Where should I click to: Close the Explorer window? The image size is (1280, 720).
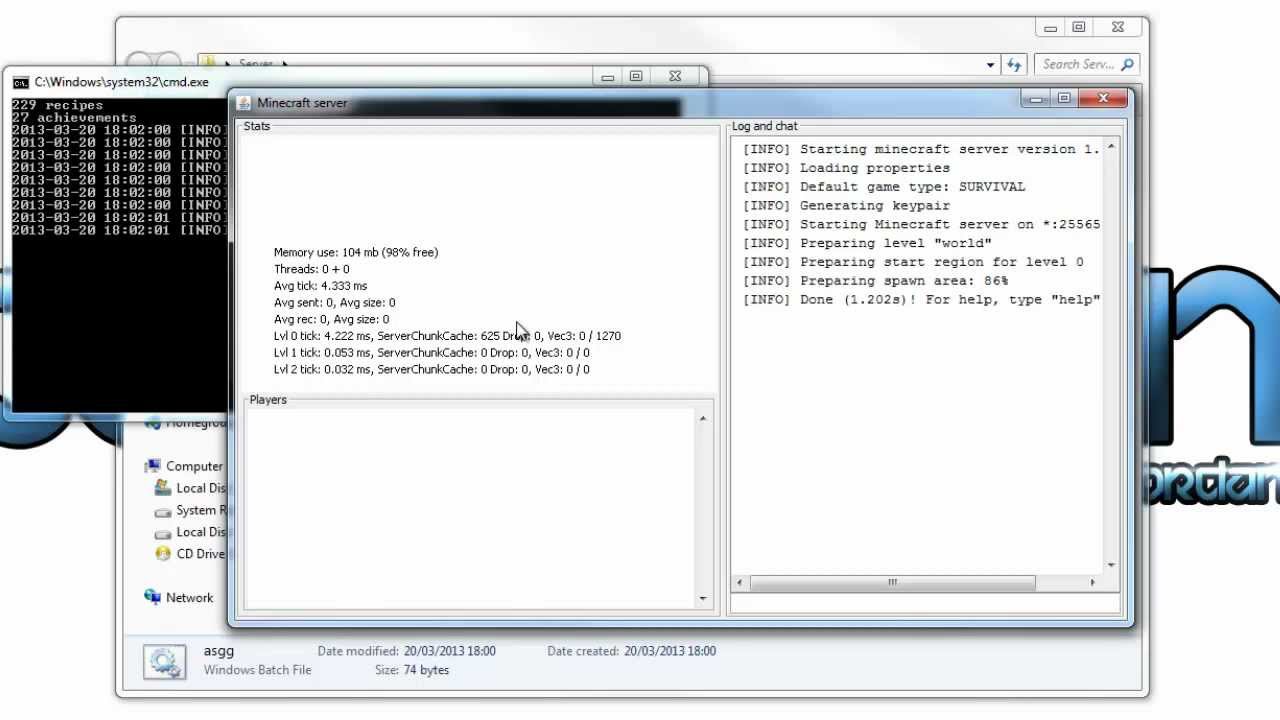tap(1118, 27)
